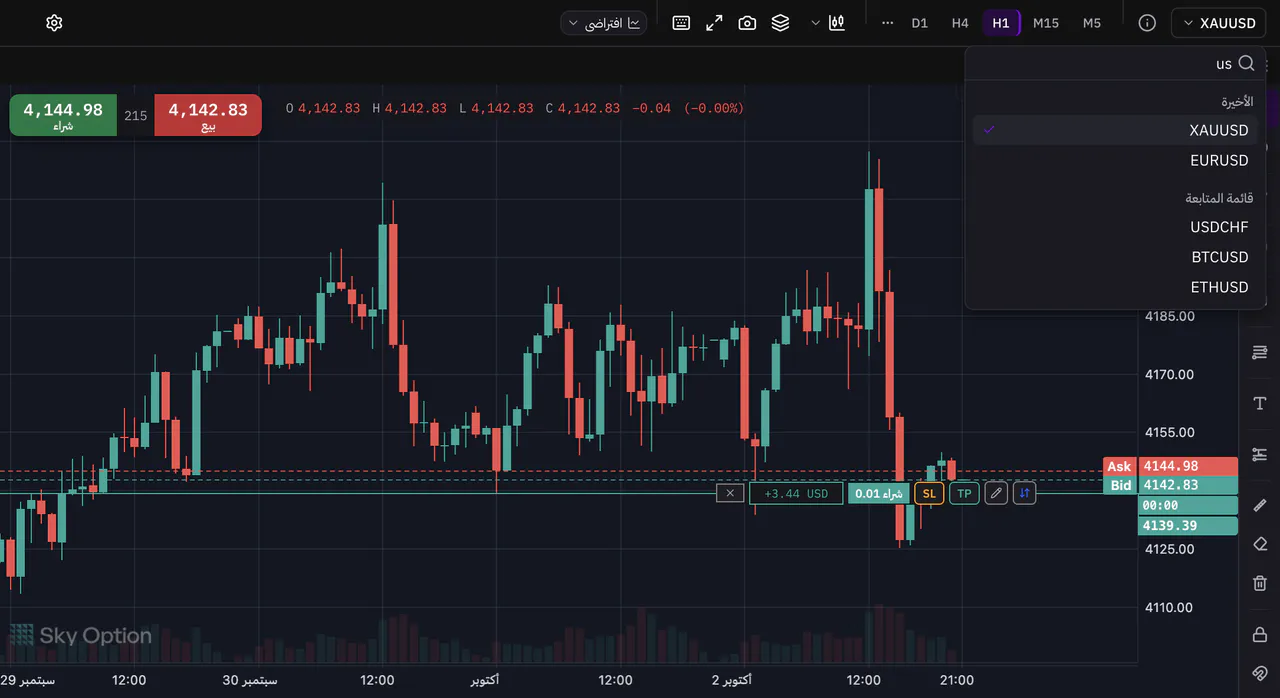Click the magnifier search icon
The height and width of the screenshot is (698, 1280).
click(x=1246, y=63)
